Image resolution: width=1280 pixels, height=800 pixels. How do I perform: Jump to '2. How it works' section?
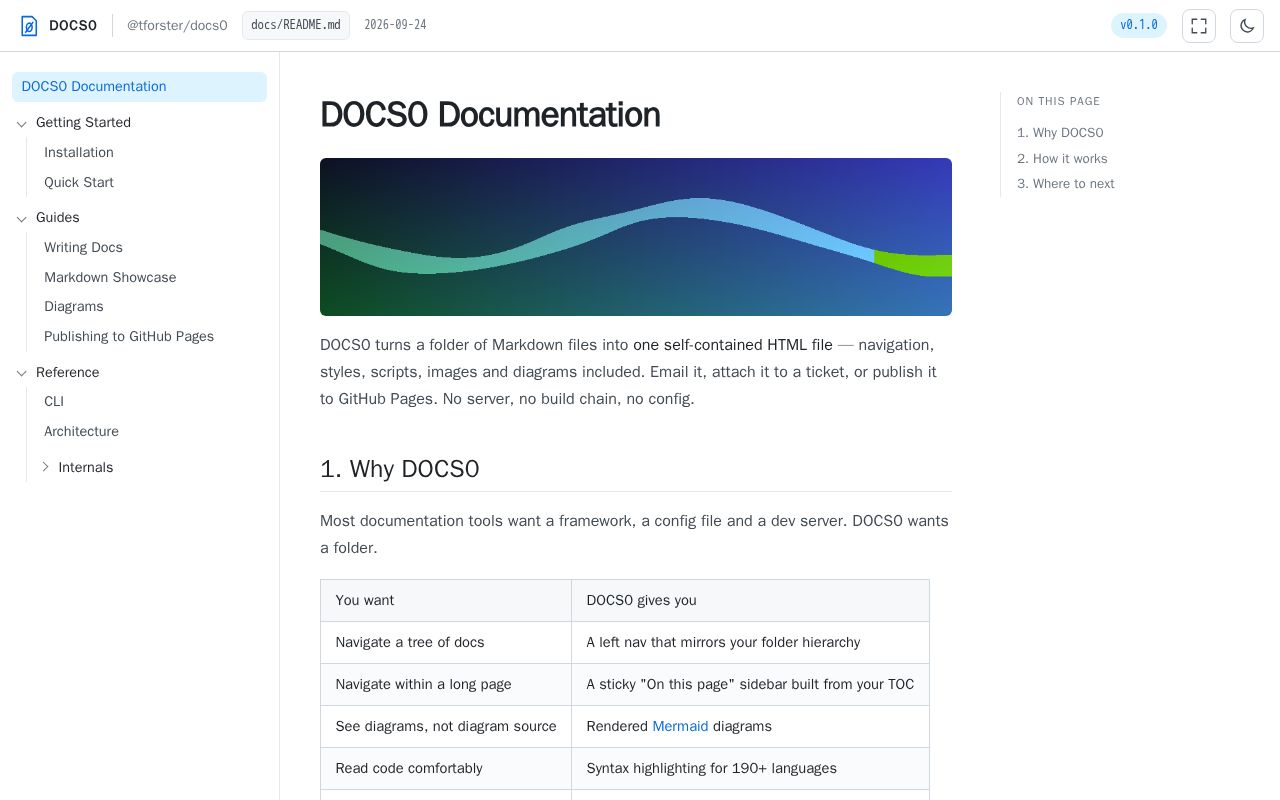[x=1062, y=158]
